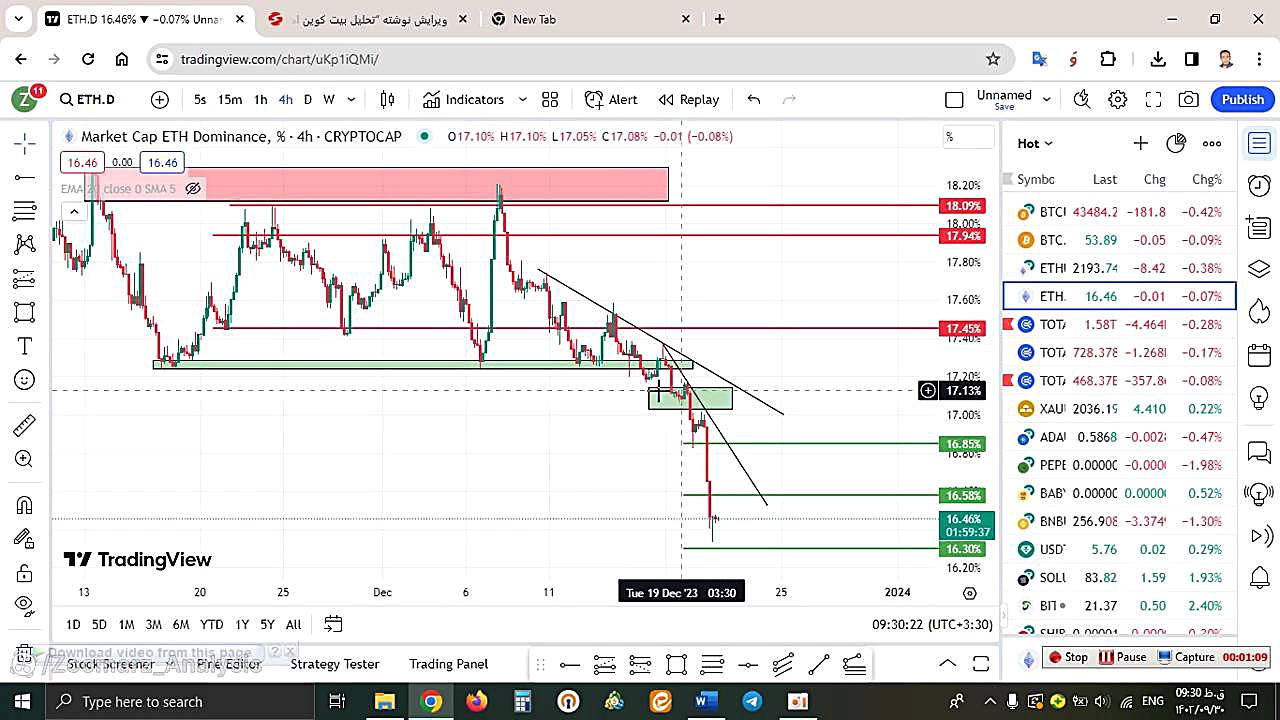The height and width of the screenshot is (720, 1280).
Task: Select the geometric shapes tool
Action: pyautogui.click(x=25, y=312)
